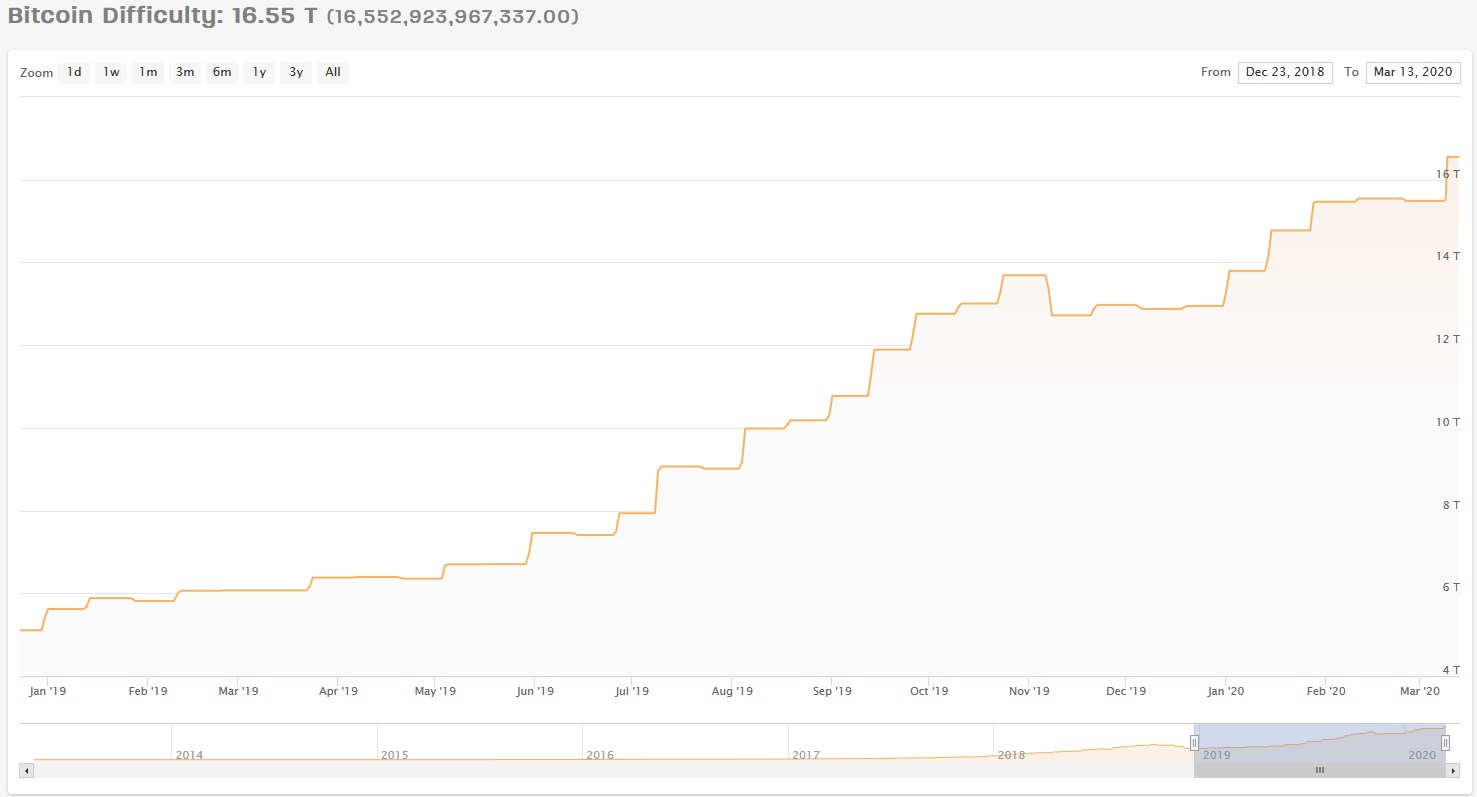Viewport: 1477px width, 797px height.
Task: Click the full difficulty value 16,552,923,967,337.00
Action: point(452,17)
